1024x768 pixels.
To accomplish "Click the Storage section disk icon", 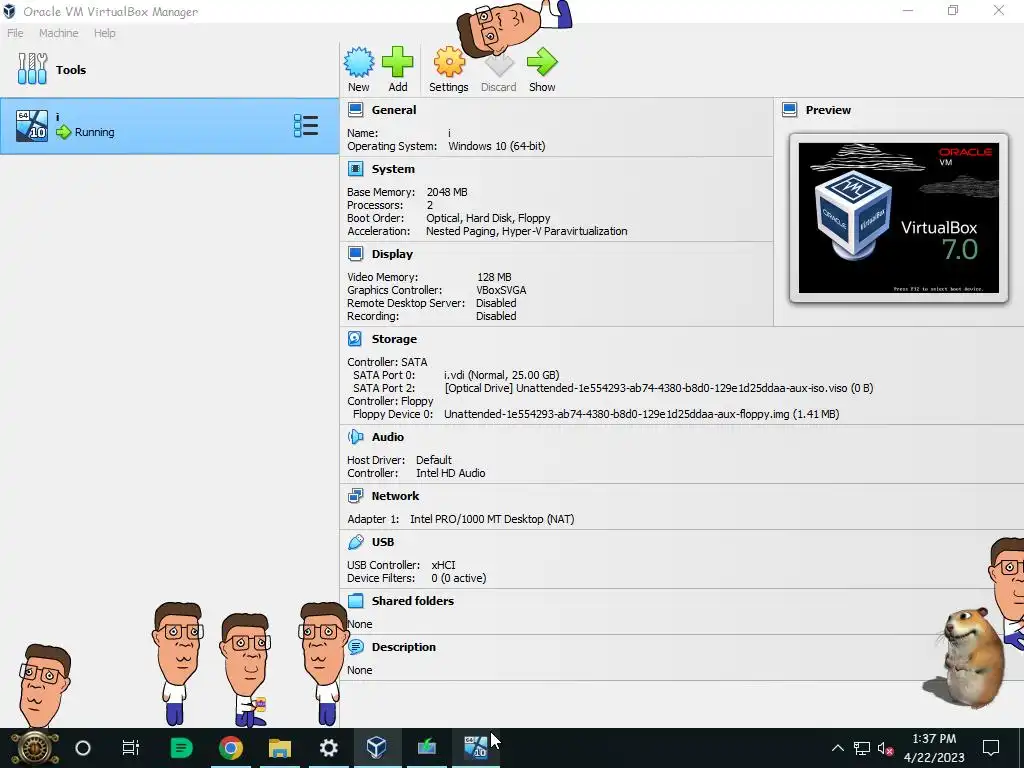I will coord(355,339).
